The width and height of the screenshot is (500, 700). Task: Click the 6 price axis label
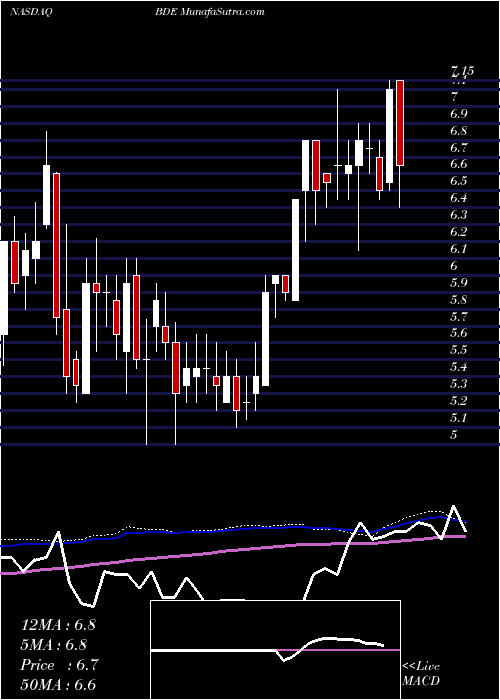(454, 266)
